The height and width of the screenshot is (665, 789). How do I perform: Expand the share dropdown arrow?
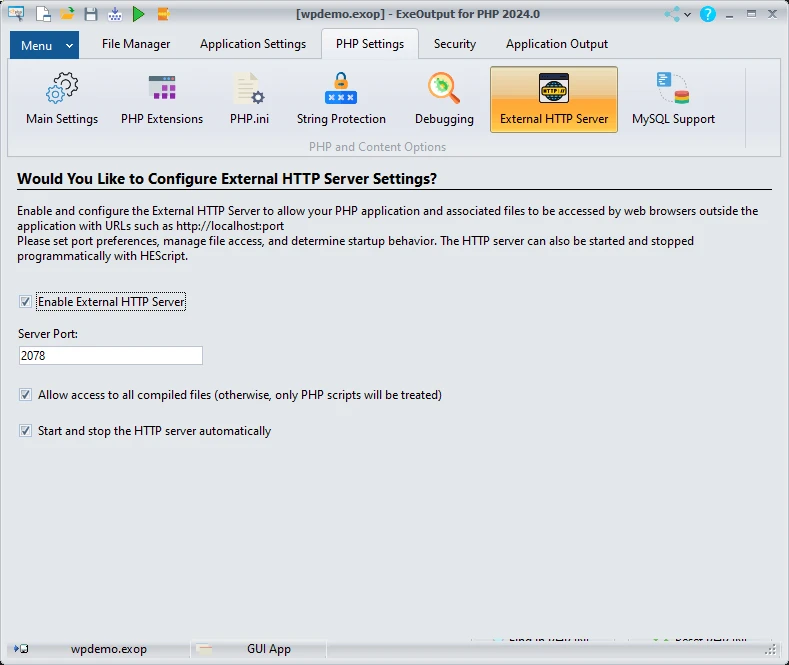pos(687,15)
